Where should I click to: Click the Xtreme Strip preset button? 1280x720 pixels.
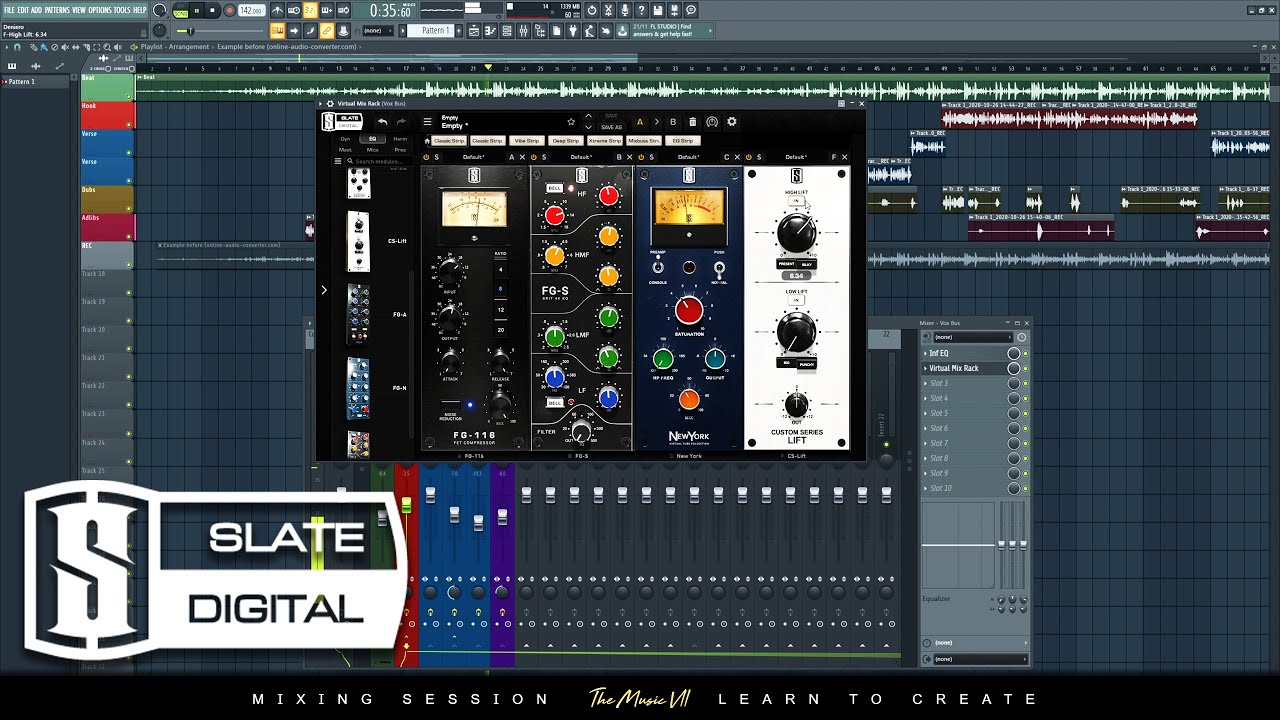604,141
